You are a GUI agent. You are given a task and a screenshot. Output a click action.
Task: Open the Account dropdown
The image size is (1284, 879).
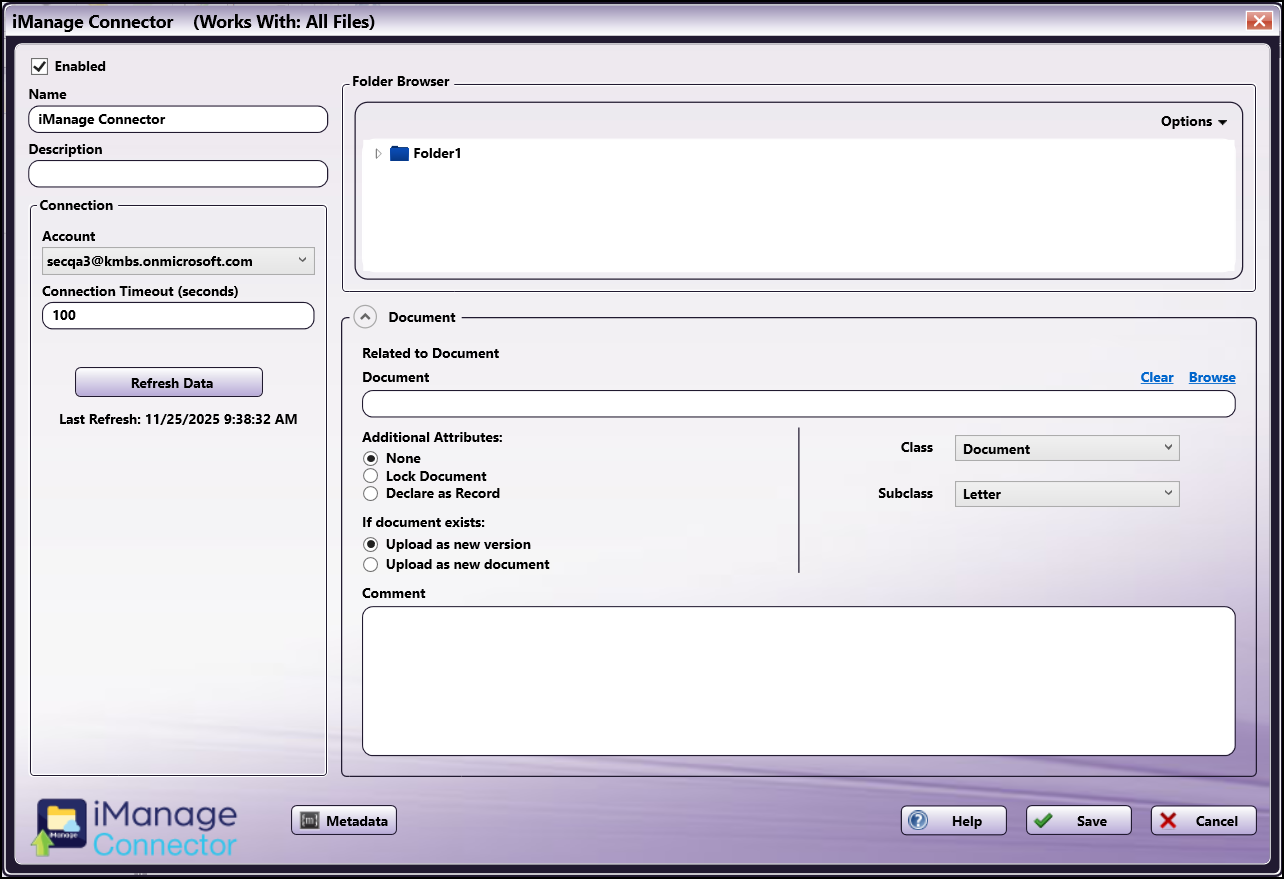click(303, 260)
